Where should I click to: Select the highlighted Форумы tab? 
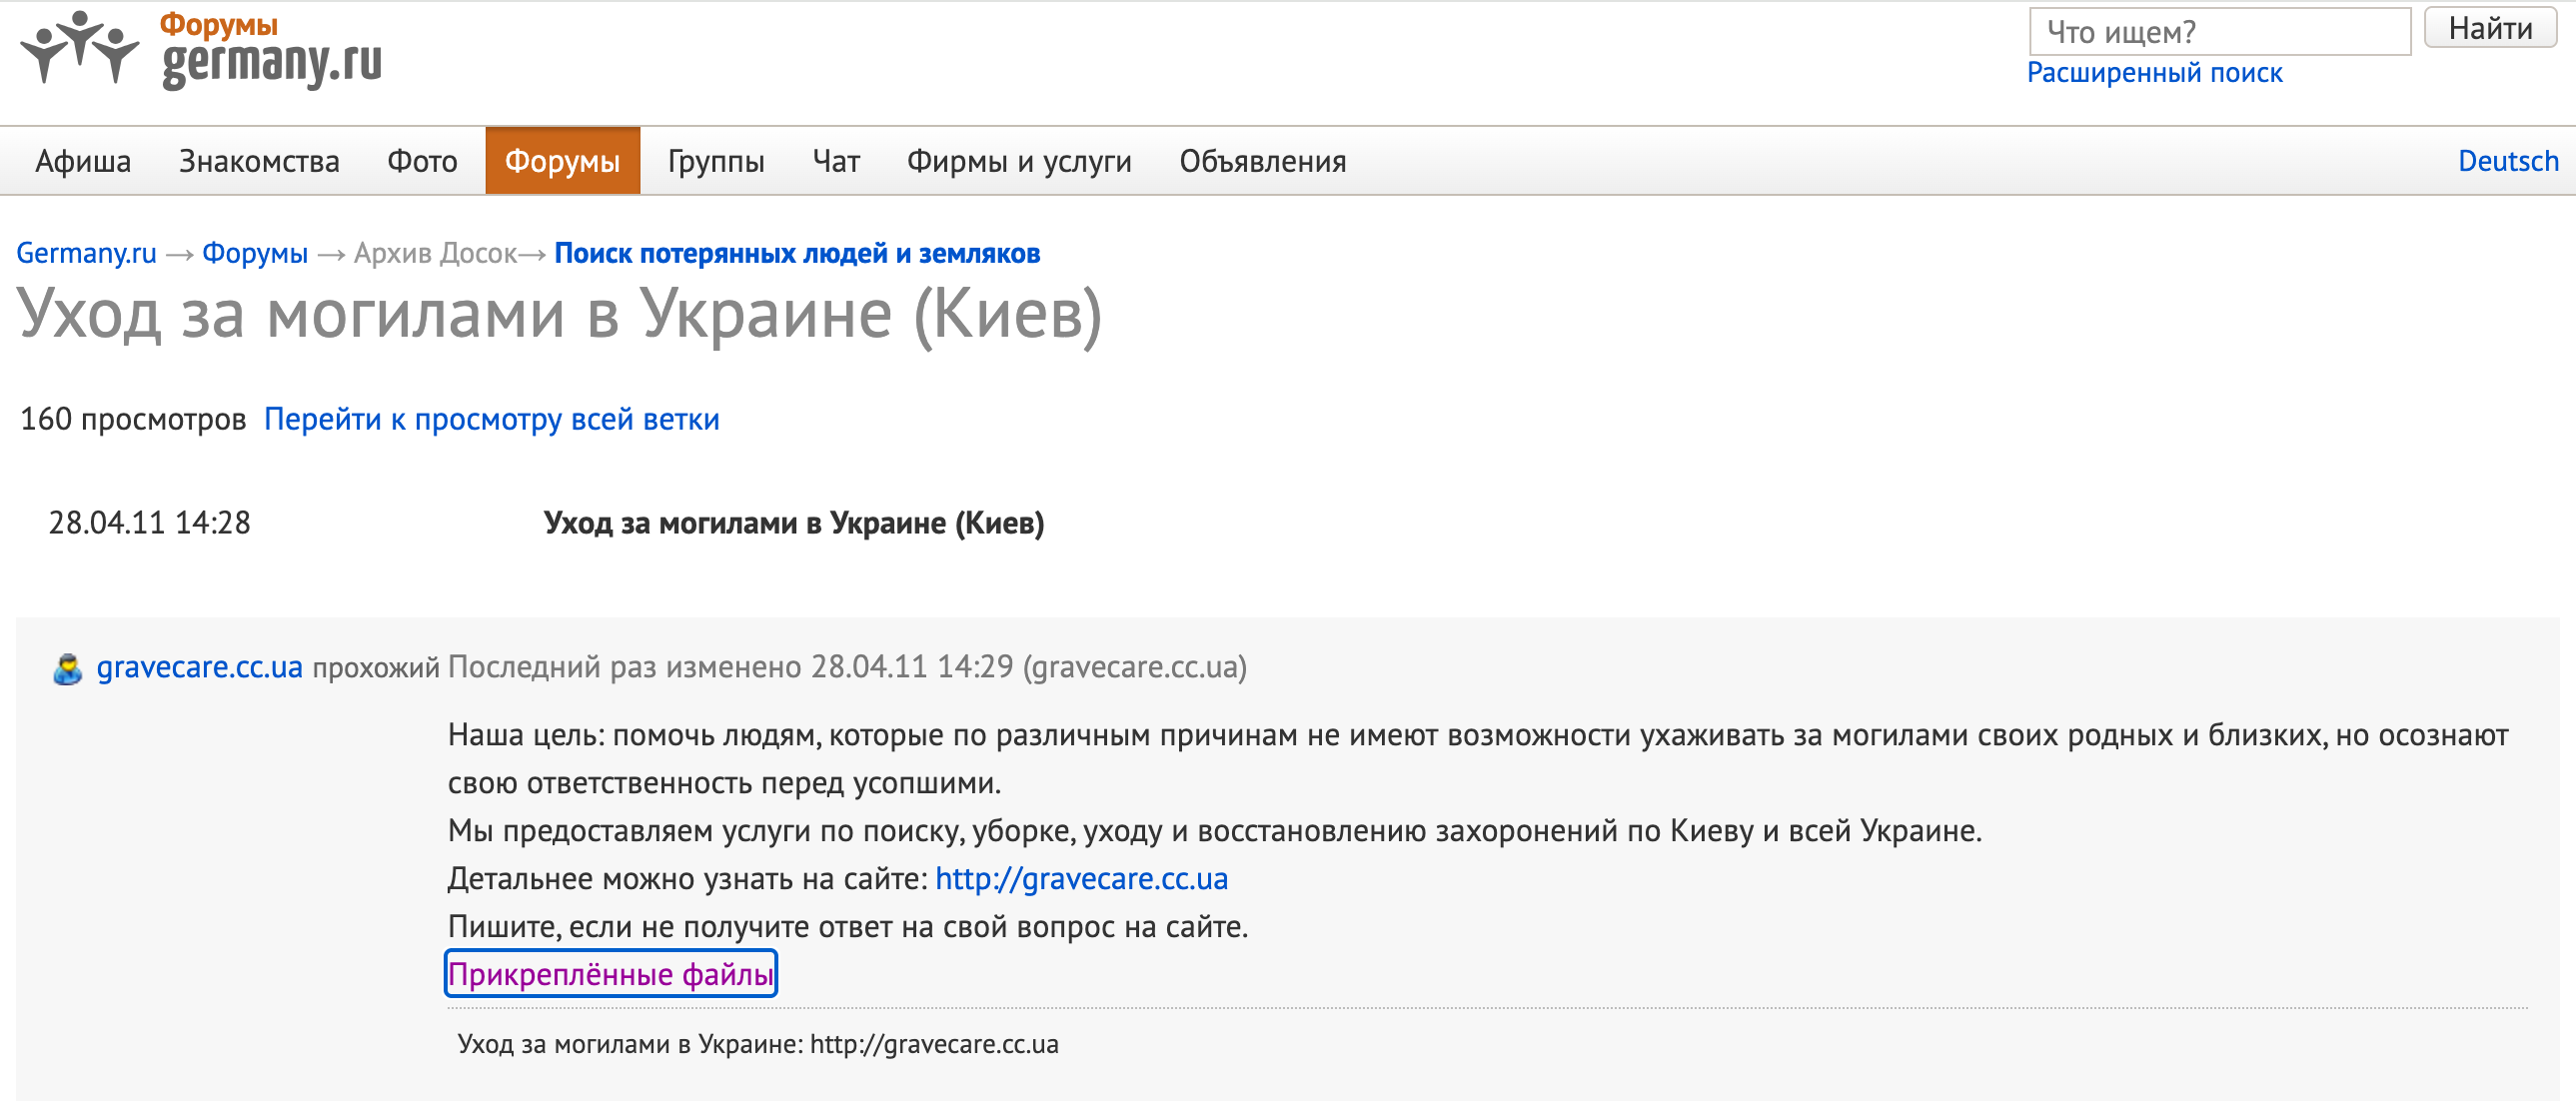(562, 161)
